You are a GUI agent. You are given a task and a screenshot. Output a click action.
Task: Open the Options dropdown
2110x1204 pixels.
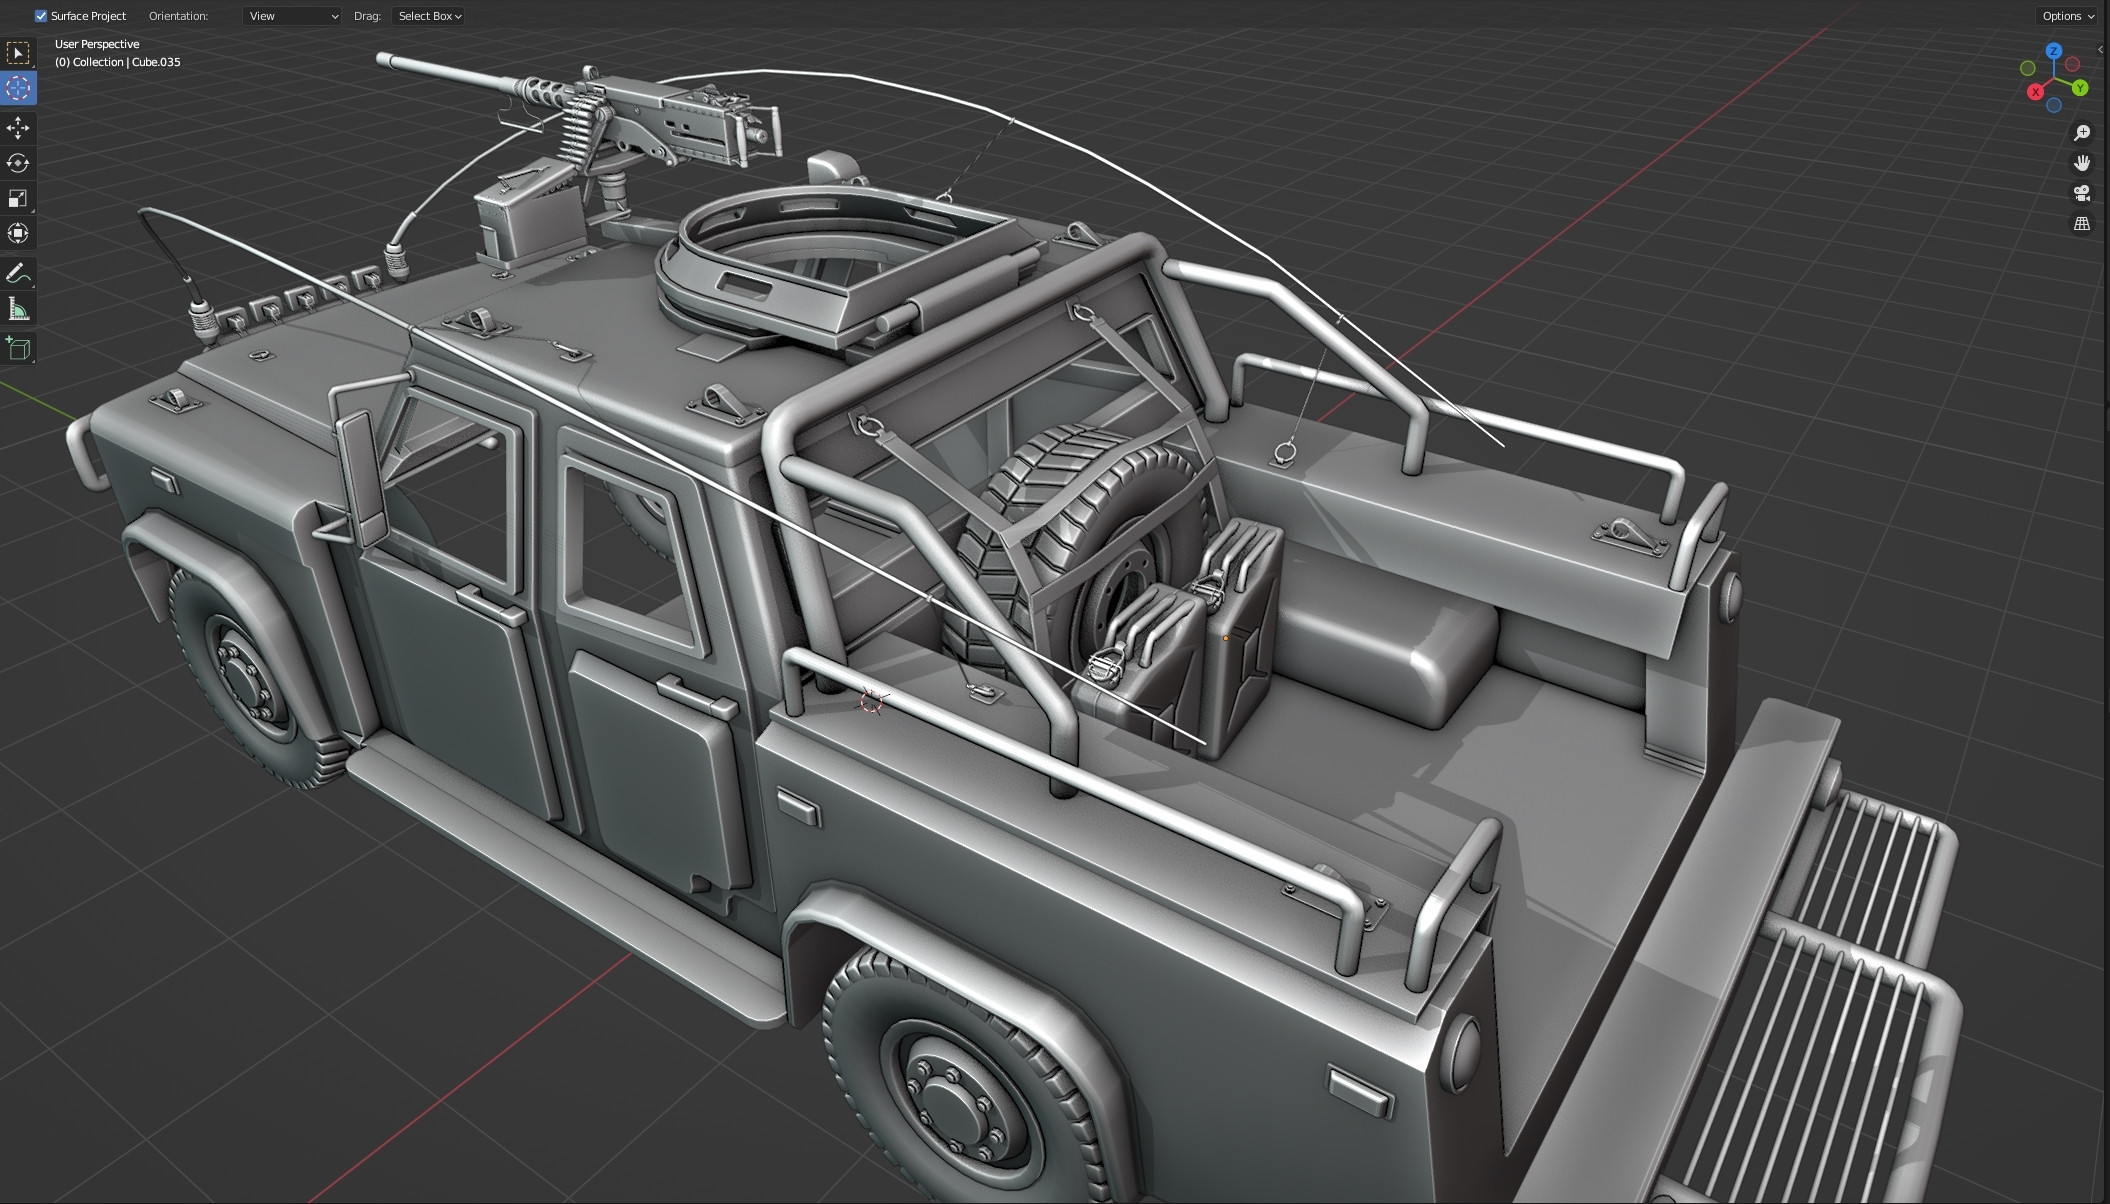(x=2067, y=15)
